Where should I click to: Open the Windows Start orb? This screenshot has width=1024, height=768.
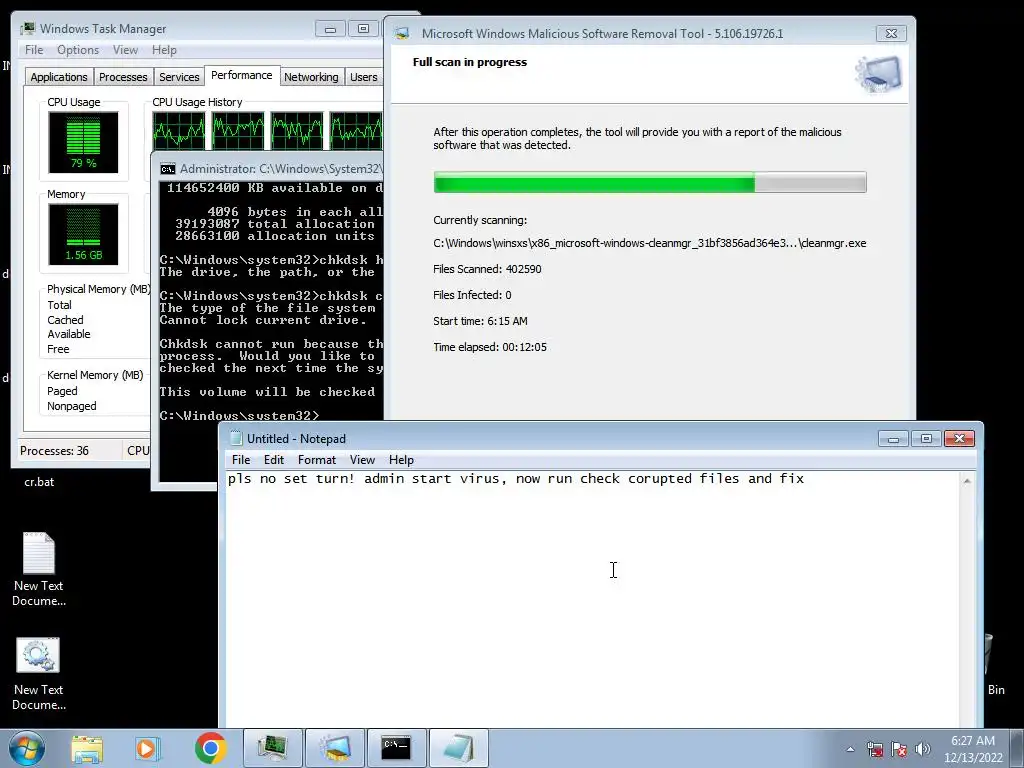(27, 748)
